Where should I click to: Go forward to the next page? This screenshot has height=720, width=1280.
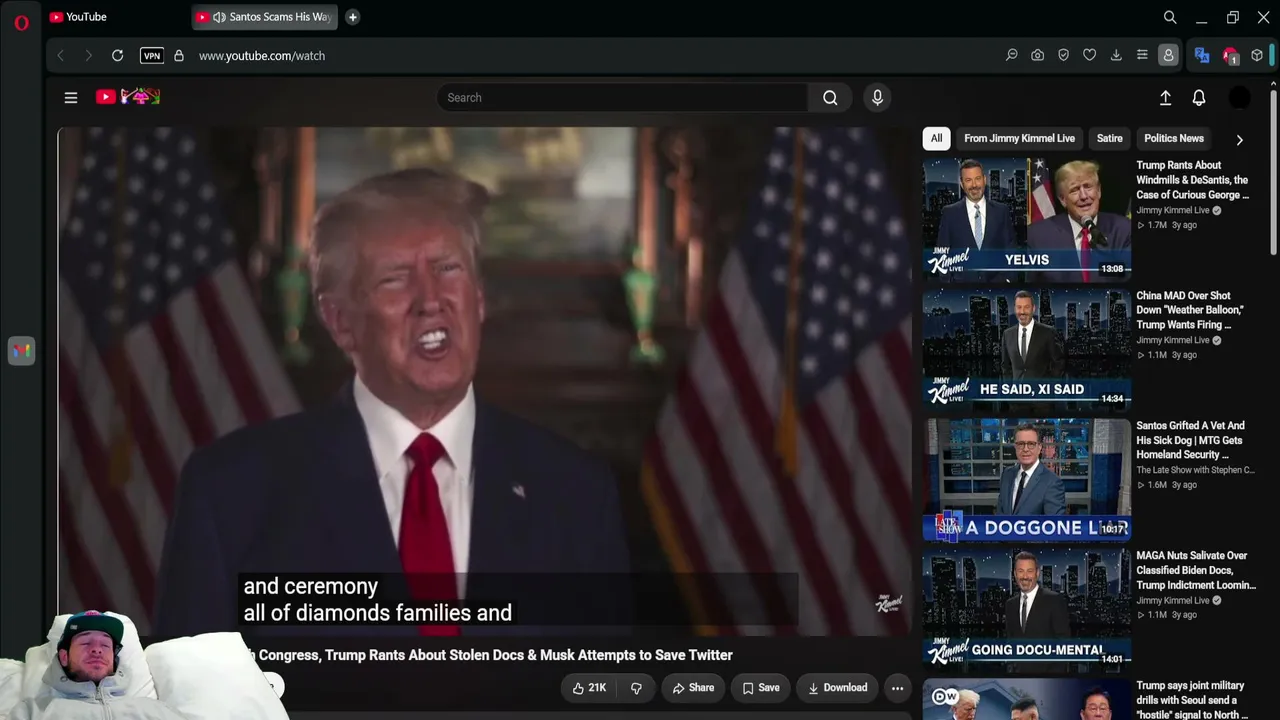click(x=88, y=56)
